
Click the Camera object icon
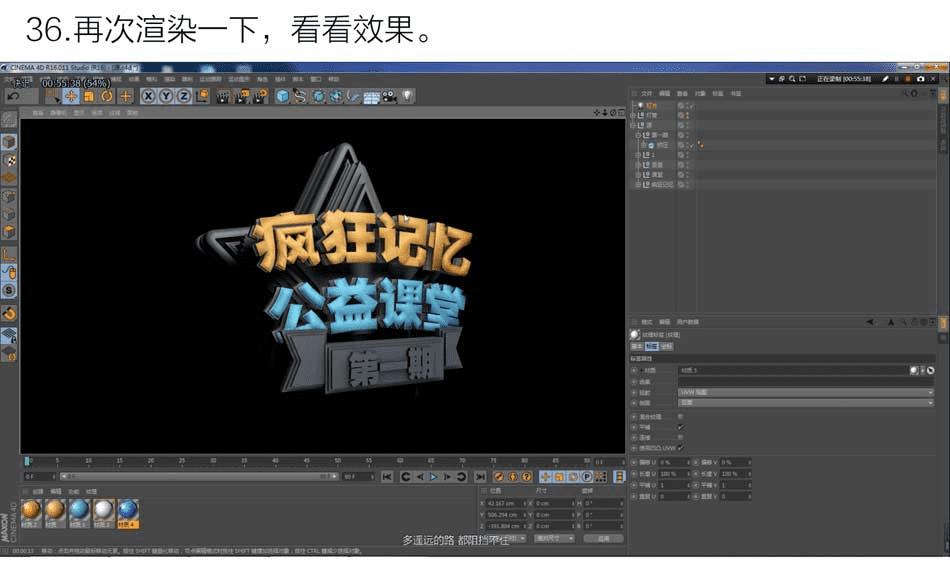(389, 96)
